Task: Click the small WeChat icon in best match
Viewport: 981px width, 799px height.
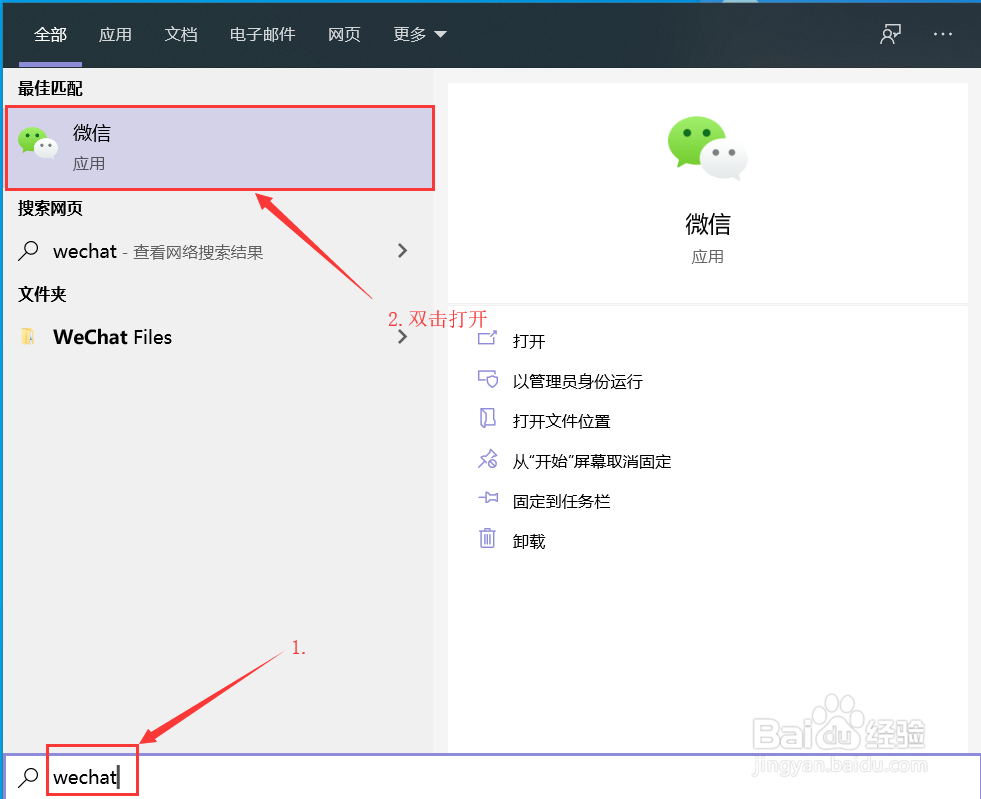Action: (x=38, y=143)
